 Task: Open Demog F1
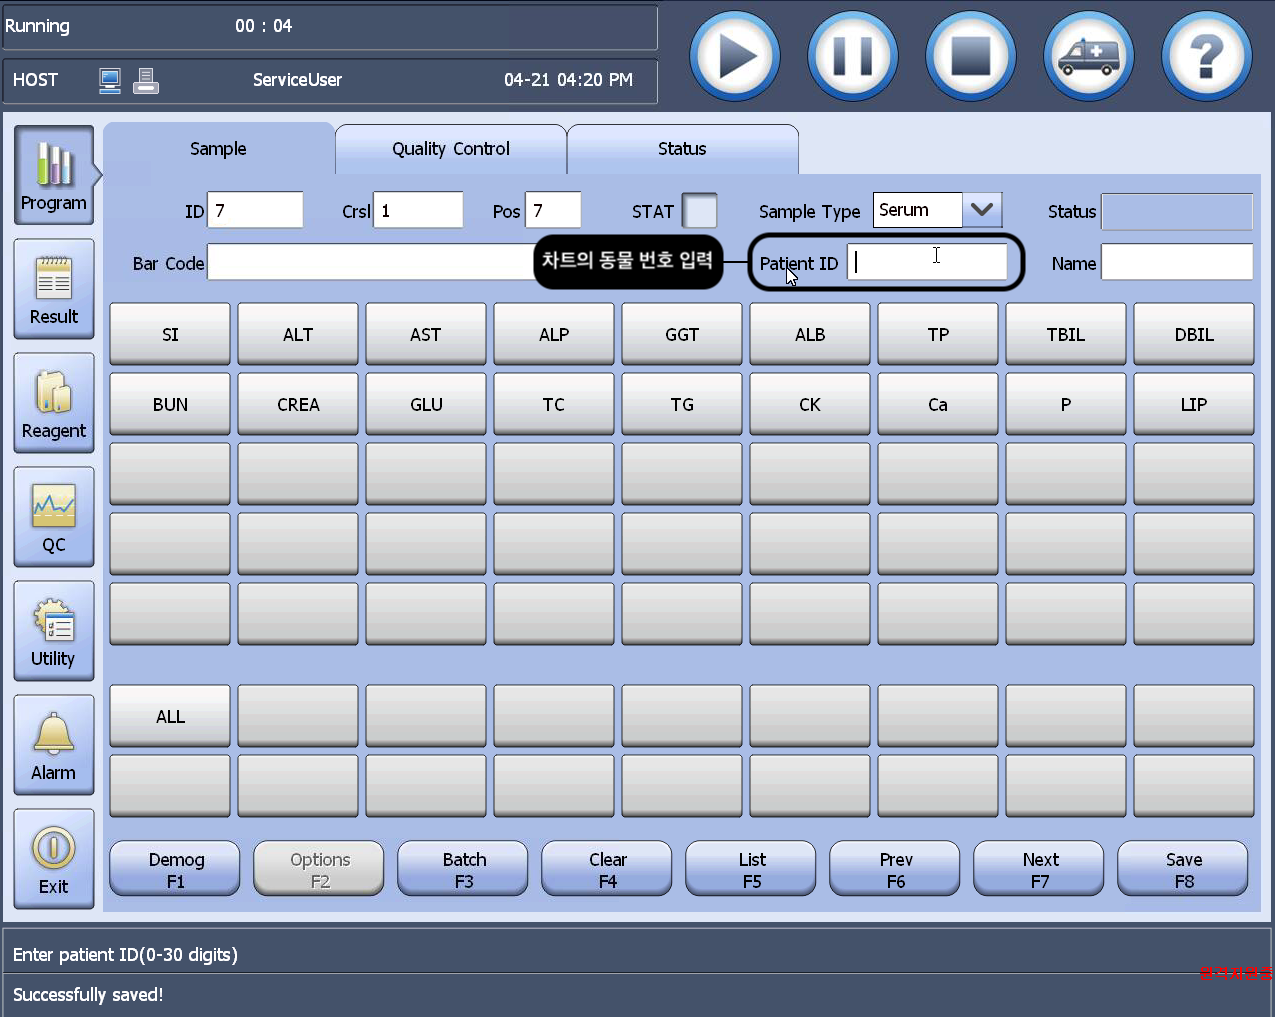(175, 869)
